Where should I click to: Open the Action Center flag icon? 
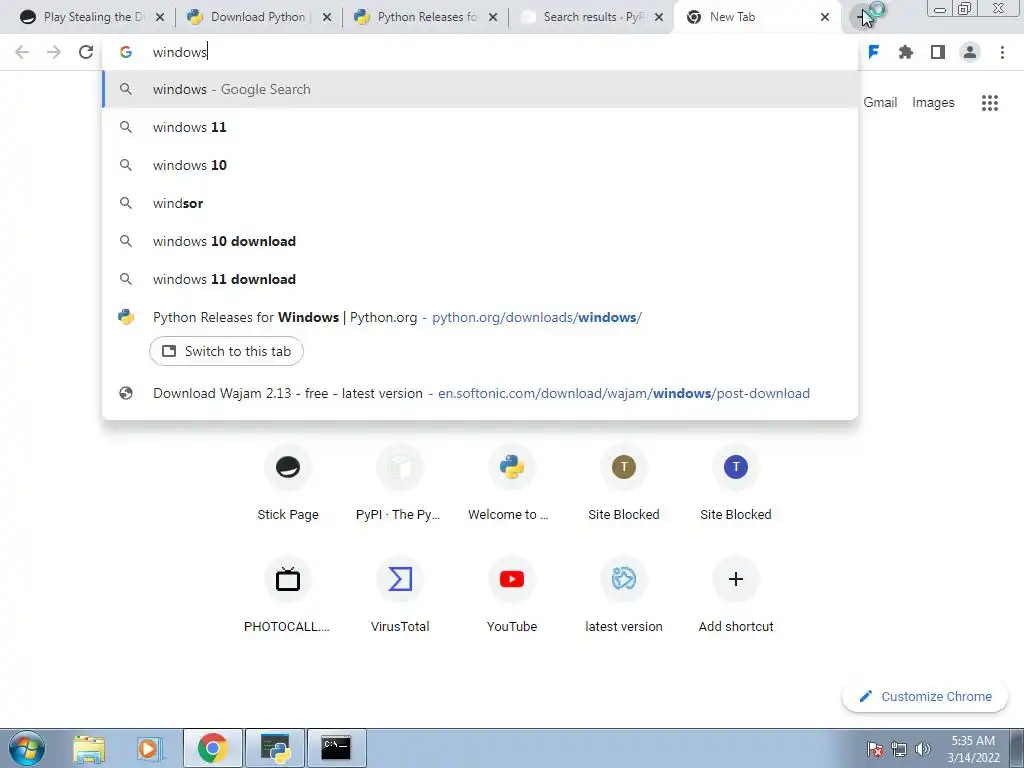[875, 749]
